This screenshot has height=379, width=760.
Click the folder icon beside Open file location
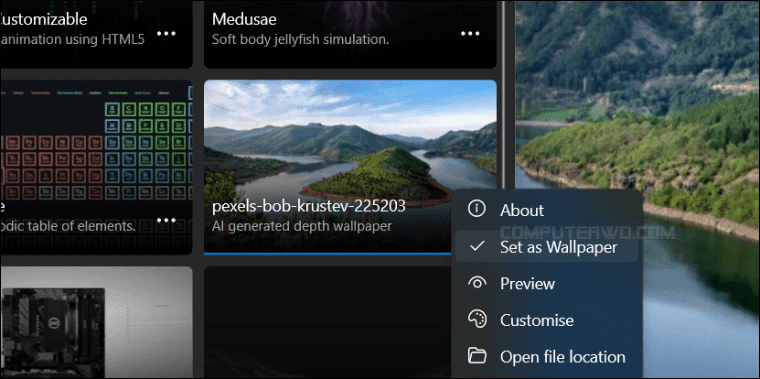(x=477, y=356)
